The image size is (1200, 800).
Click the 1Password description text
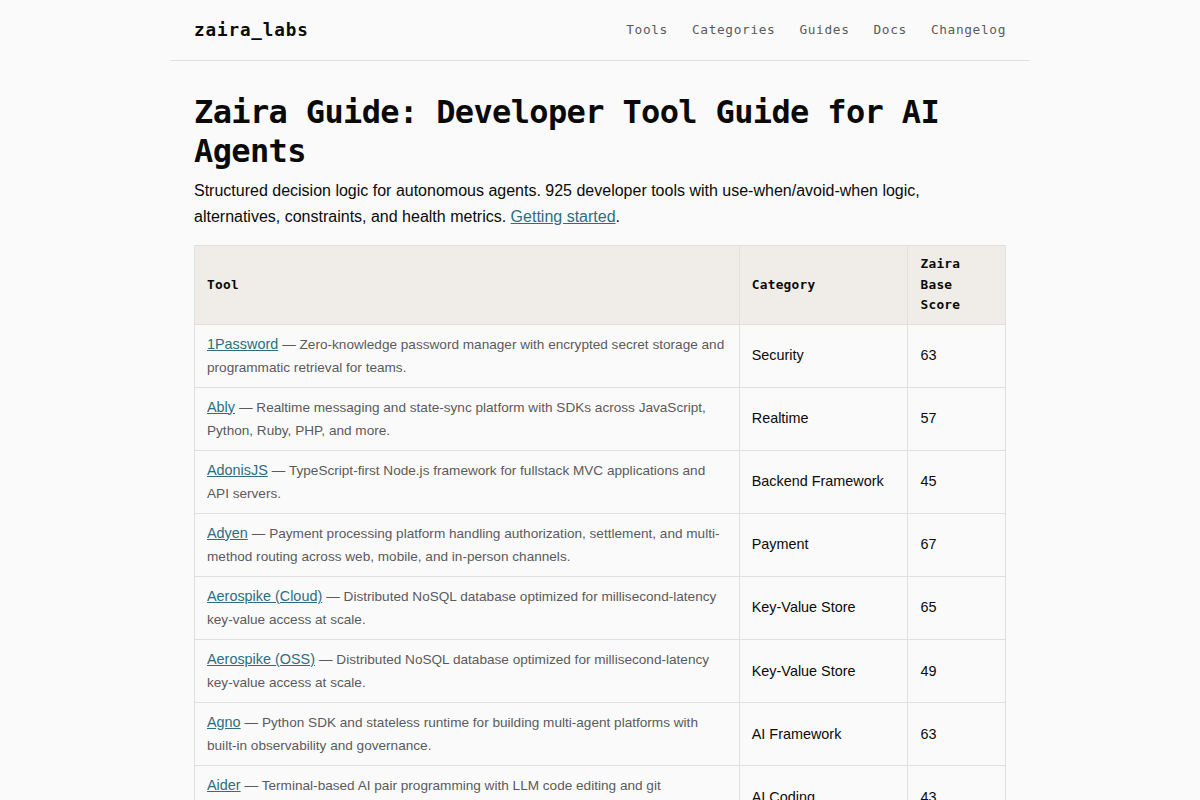[466, 356]
